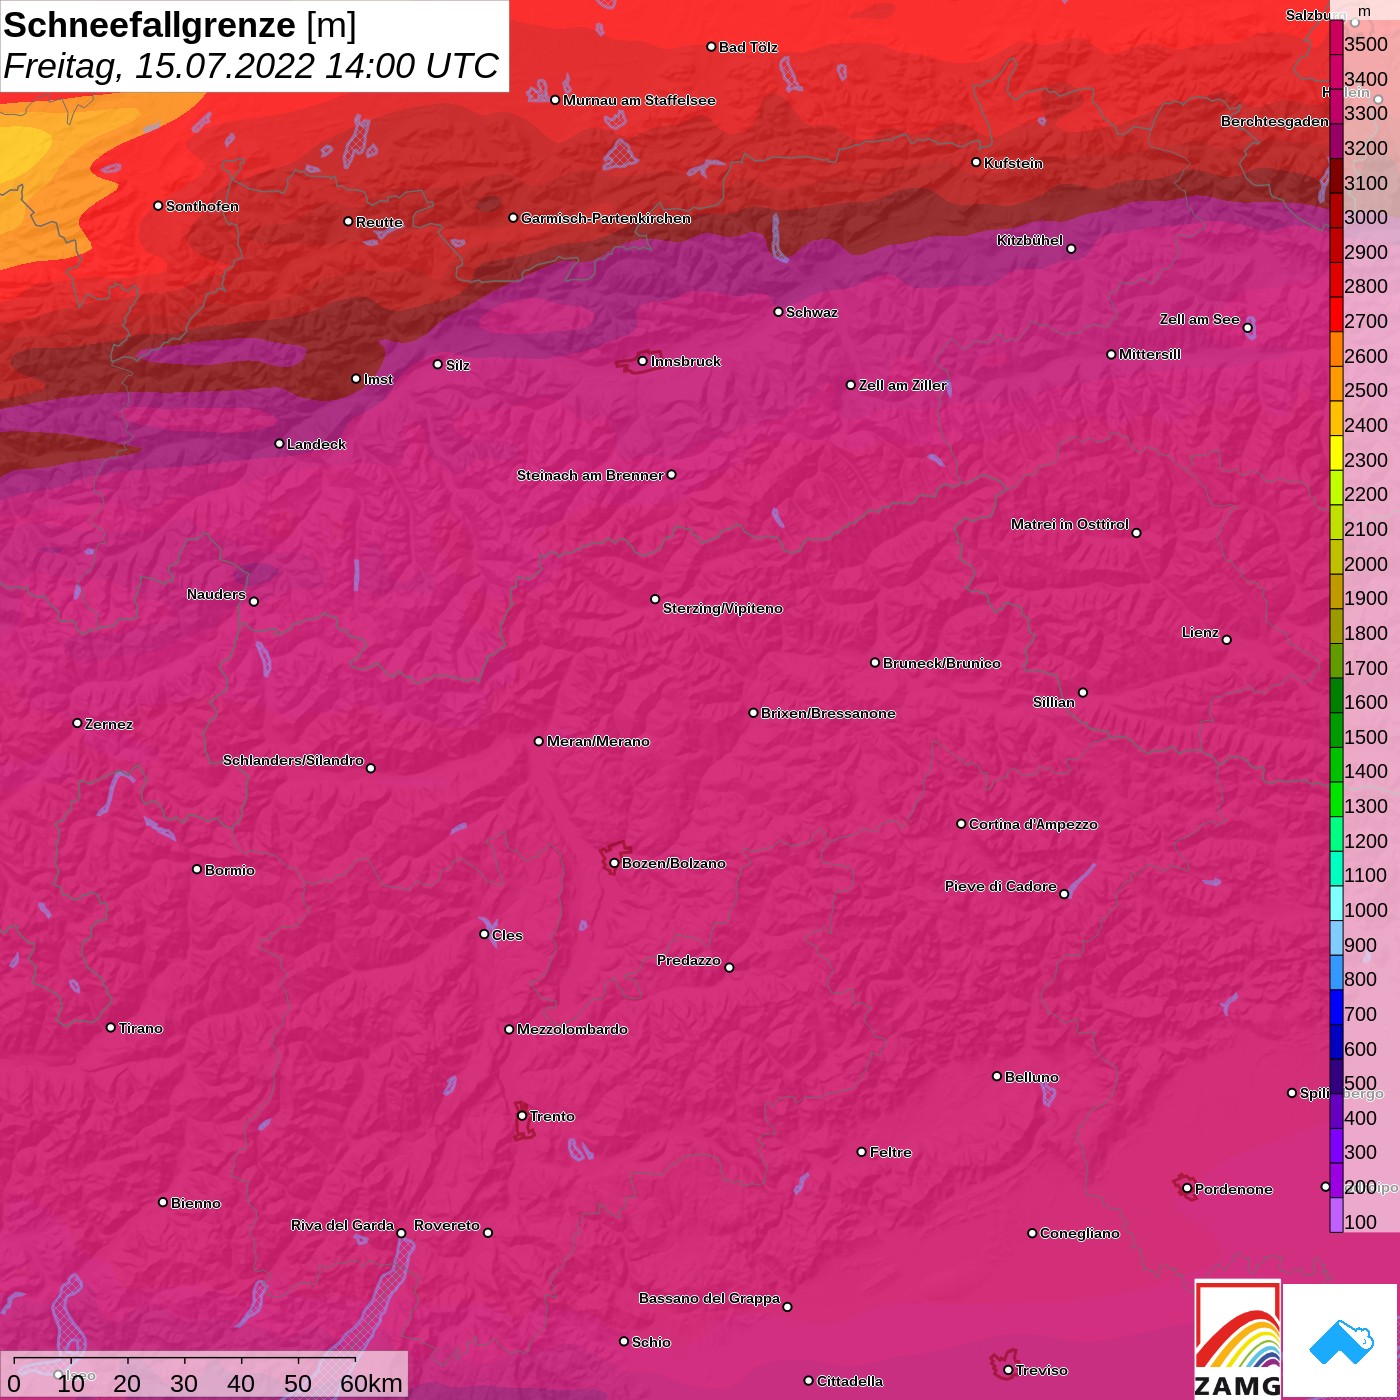Click the Bienno marker dot

point(163,1202)
